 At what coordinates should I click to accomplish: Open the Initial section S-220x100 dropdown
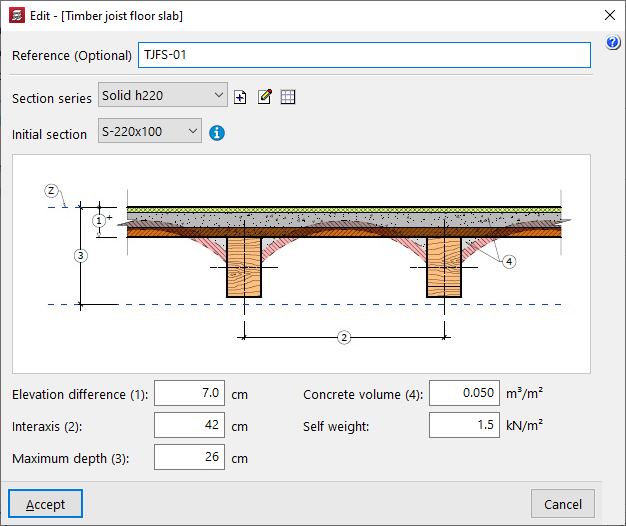click(x=150, y=131)
